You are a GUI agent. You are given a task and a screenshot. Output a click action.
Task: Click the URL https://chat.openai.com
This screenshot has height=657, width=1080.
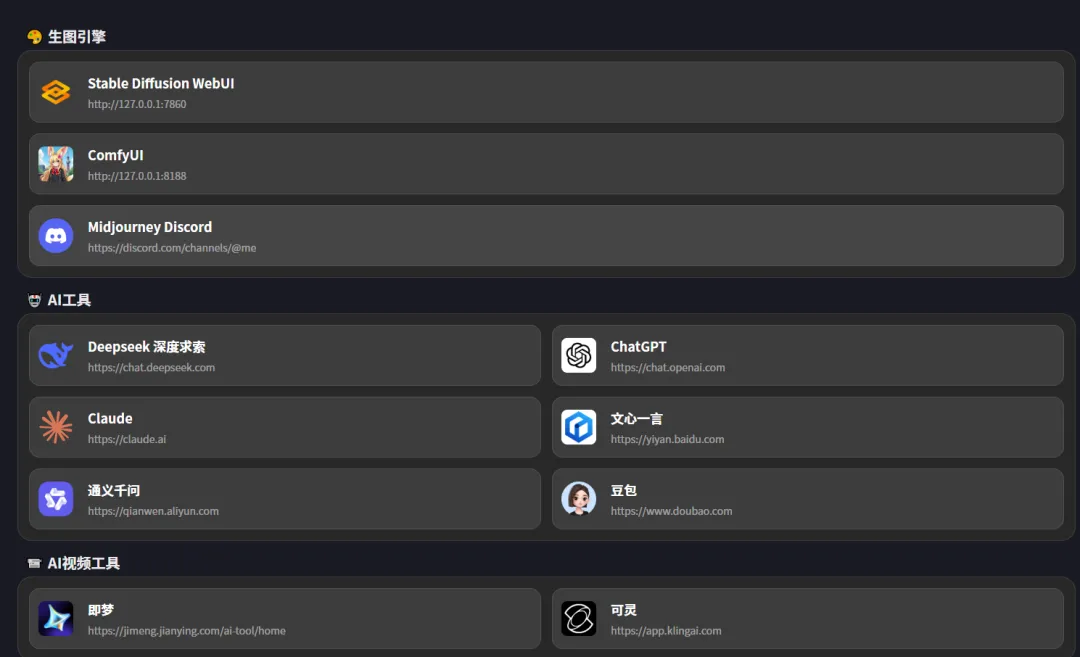[x=667, y=368]
